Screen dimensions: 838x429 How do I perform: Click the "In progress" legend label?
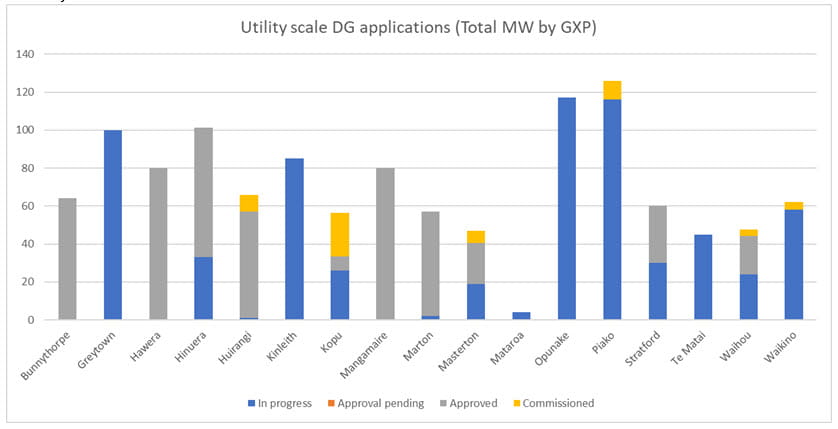coord(285,403)
